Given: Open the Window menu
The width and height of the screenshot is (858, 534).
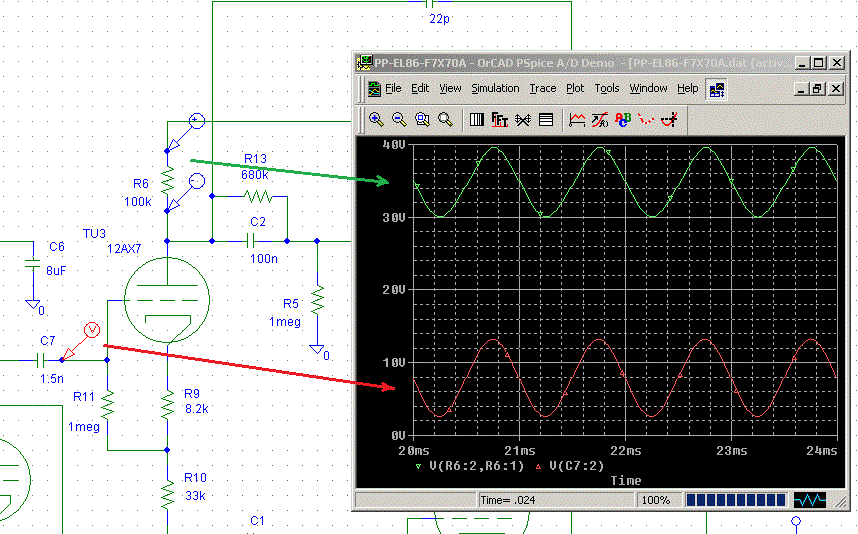Looking at the screenshot, I should [648, 89].
